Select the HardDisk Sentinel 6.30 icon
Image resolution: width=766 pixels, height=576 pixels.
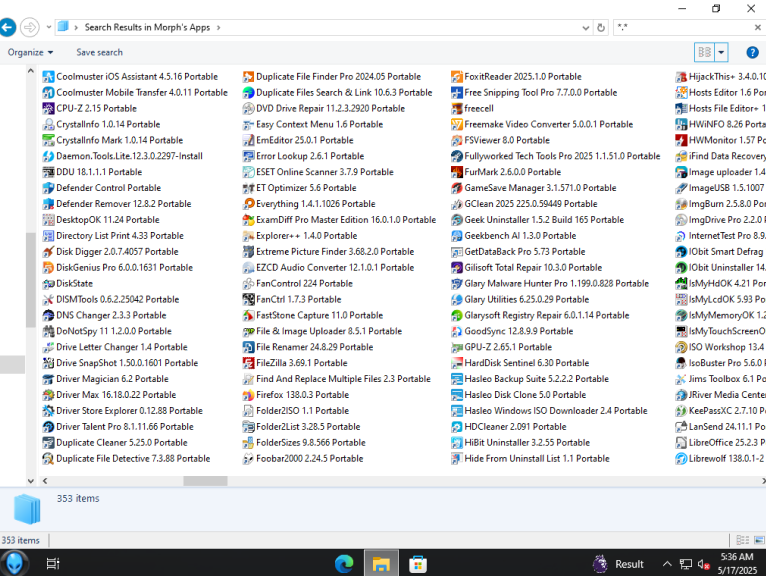coord(457,363)
